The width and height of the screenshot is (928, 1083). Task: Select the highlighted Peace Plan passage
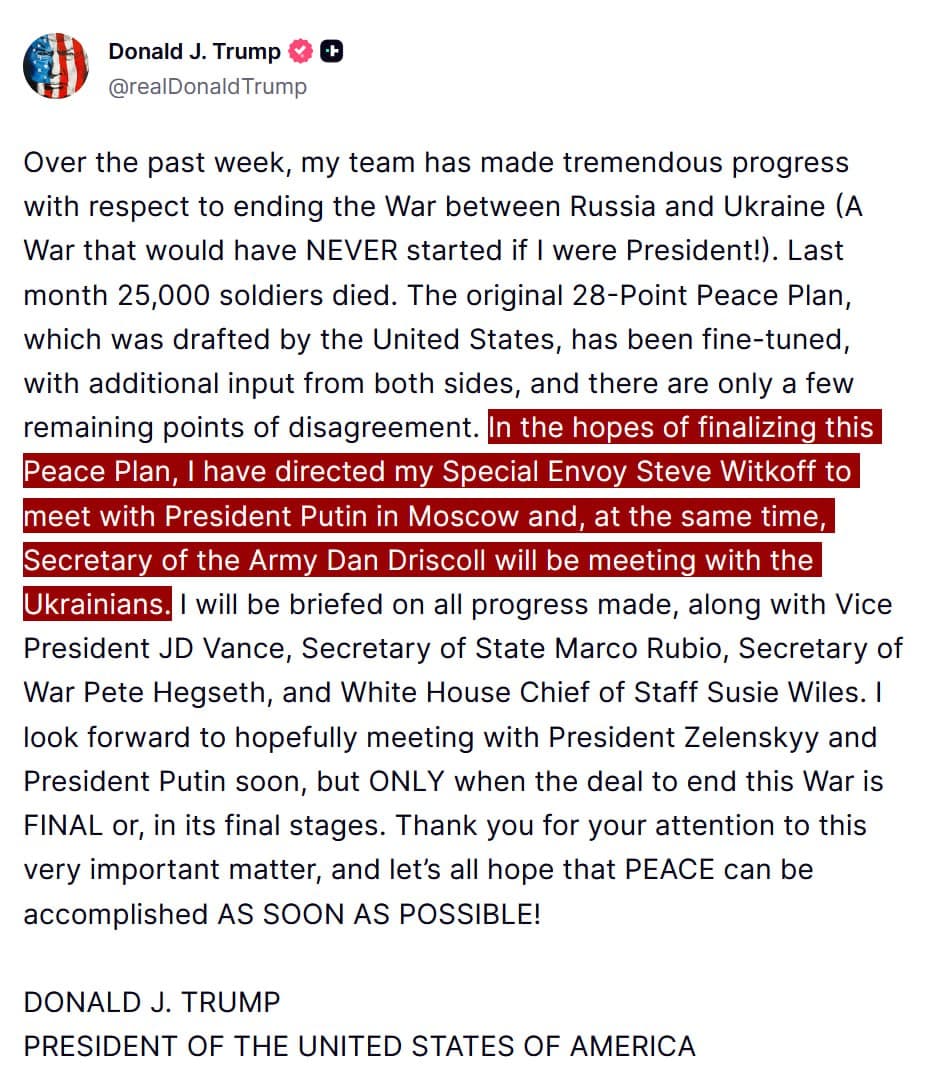click(450, 516)
